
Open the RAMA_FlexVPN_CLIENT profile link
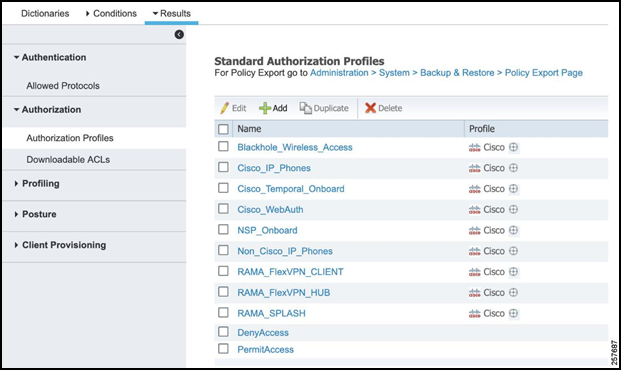pyautogui.click(x=290, y=272)
